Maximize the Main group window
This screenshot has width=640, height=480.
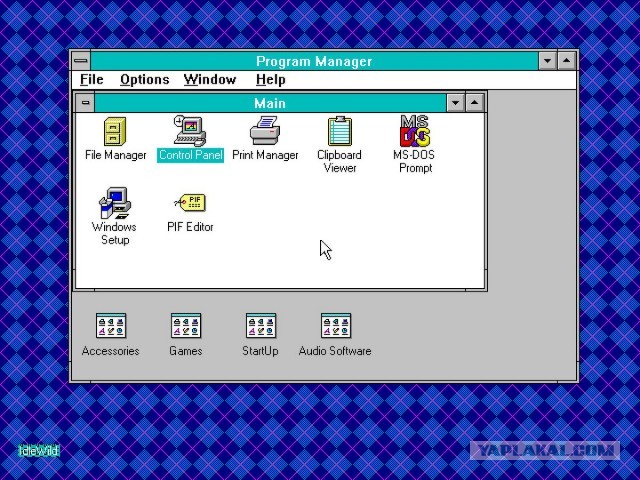point(474,102)
